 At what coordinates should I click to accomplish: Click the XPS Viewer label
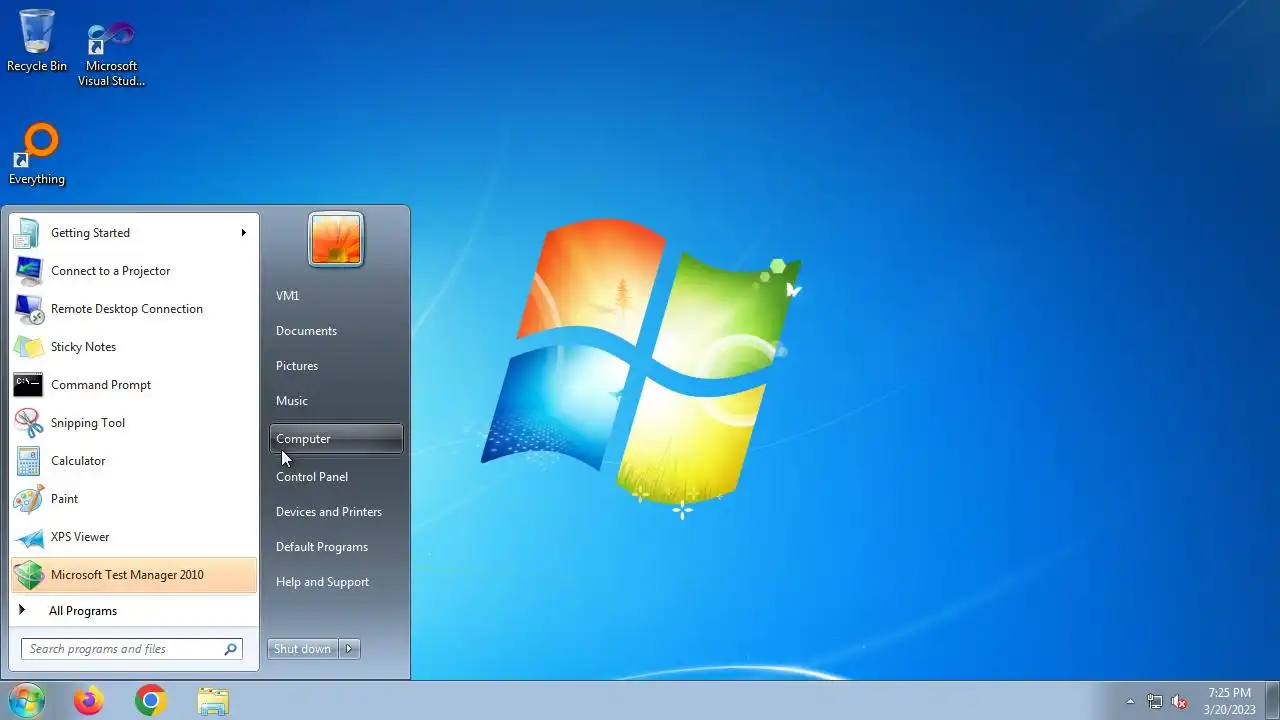[80, 537]
